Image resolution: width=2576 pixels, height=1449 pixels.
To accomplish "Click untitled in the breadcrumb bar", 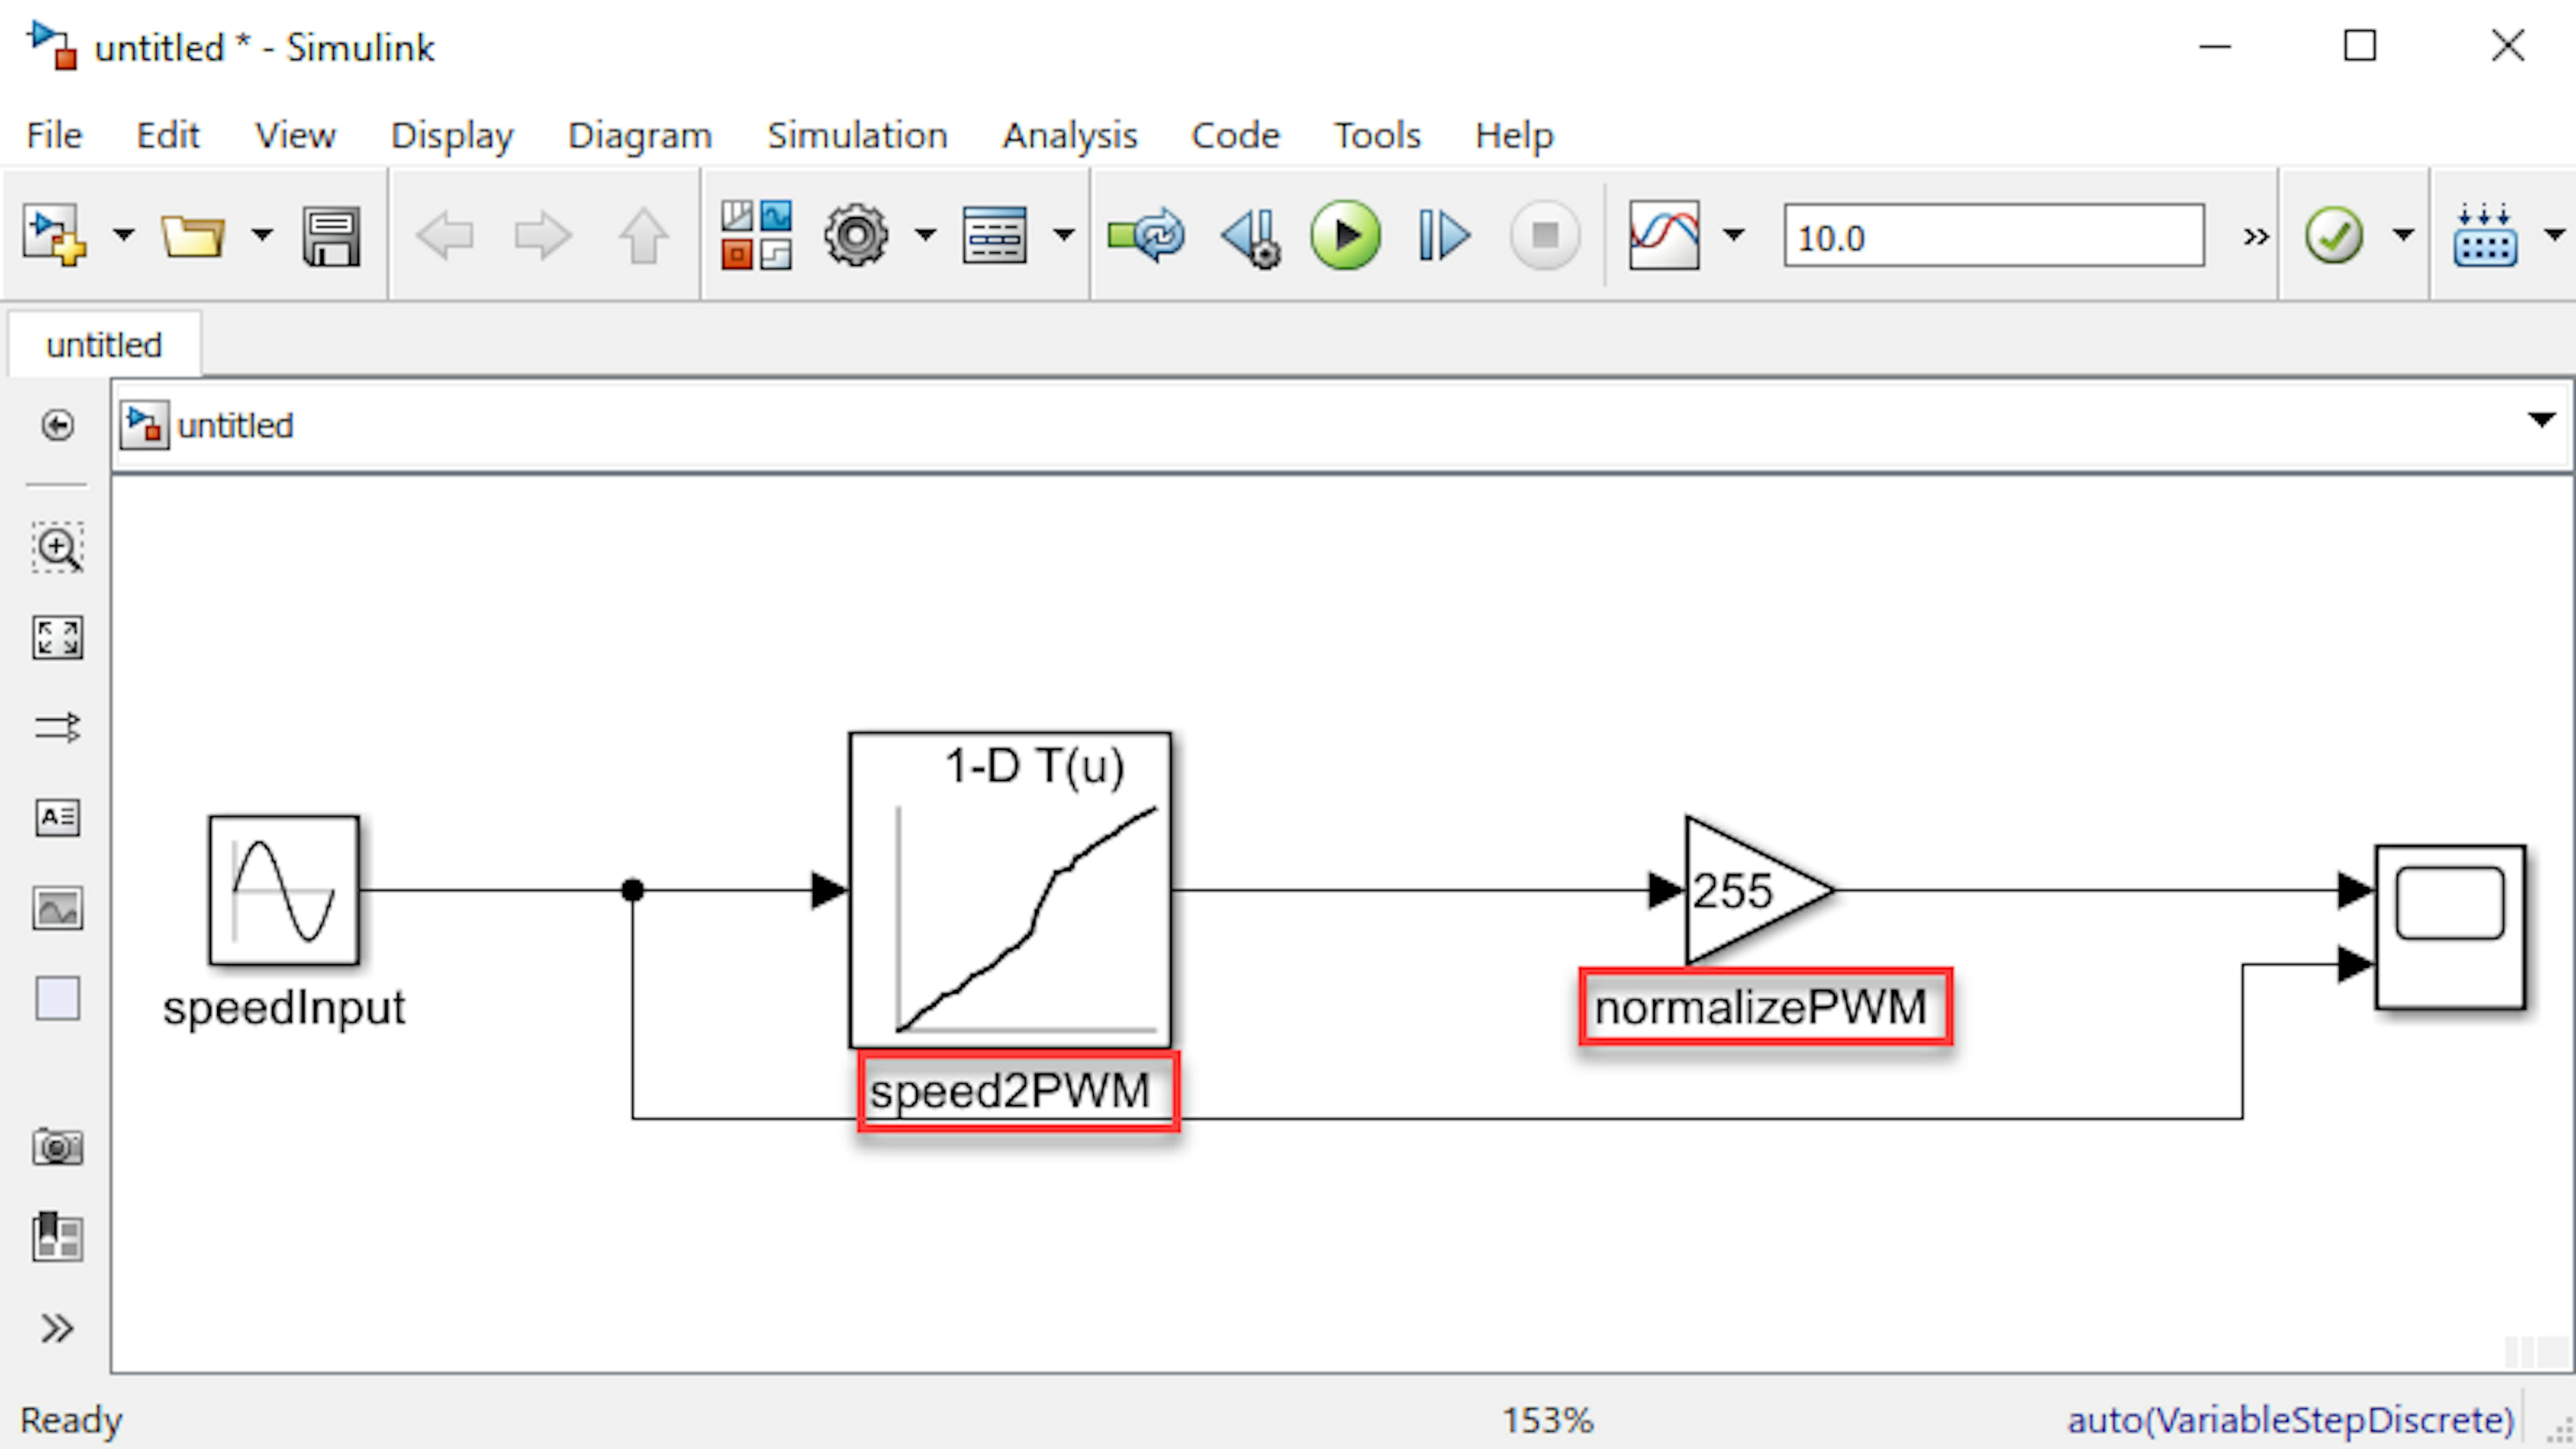I will point(235,426).
